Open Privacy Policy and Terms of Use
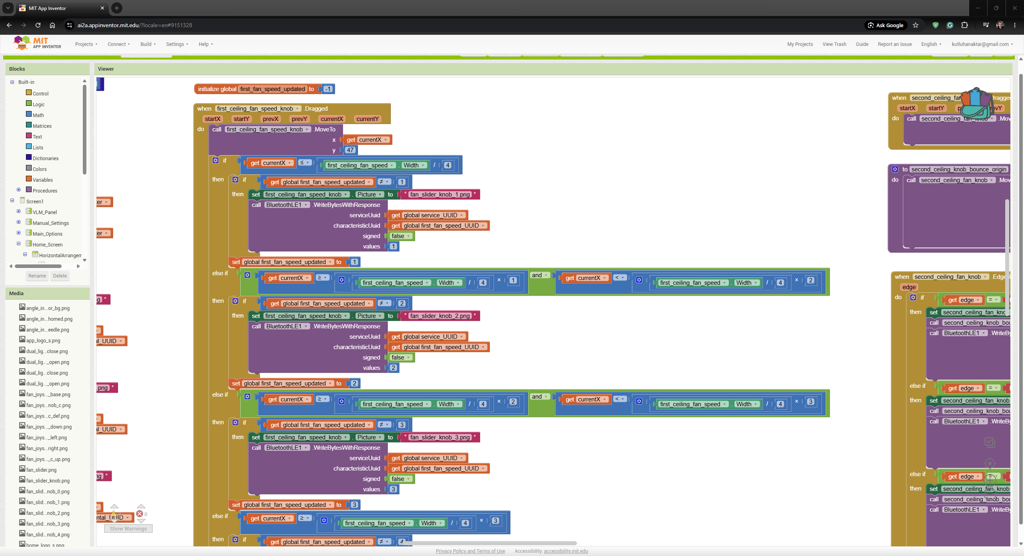This screenshot has width=1024, height=556. [470, 551]
